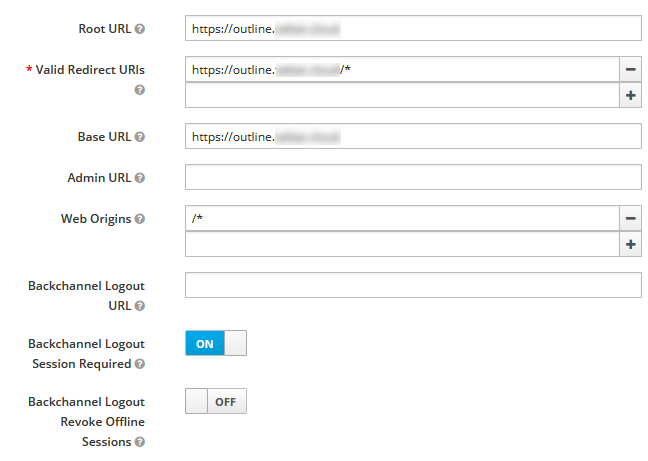Click the empty second Web Origins field
Screen dimensions: 648x461
pyautogui.click(x=402, y=244)
